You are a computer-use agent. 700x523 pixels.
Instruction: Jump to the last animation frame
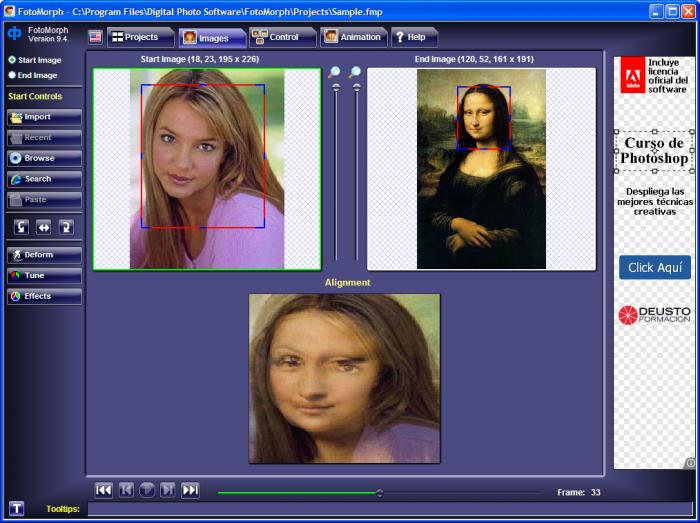[x=190, y=490]
